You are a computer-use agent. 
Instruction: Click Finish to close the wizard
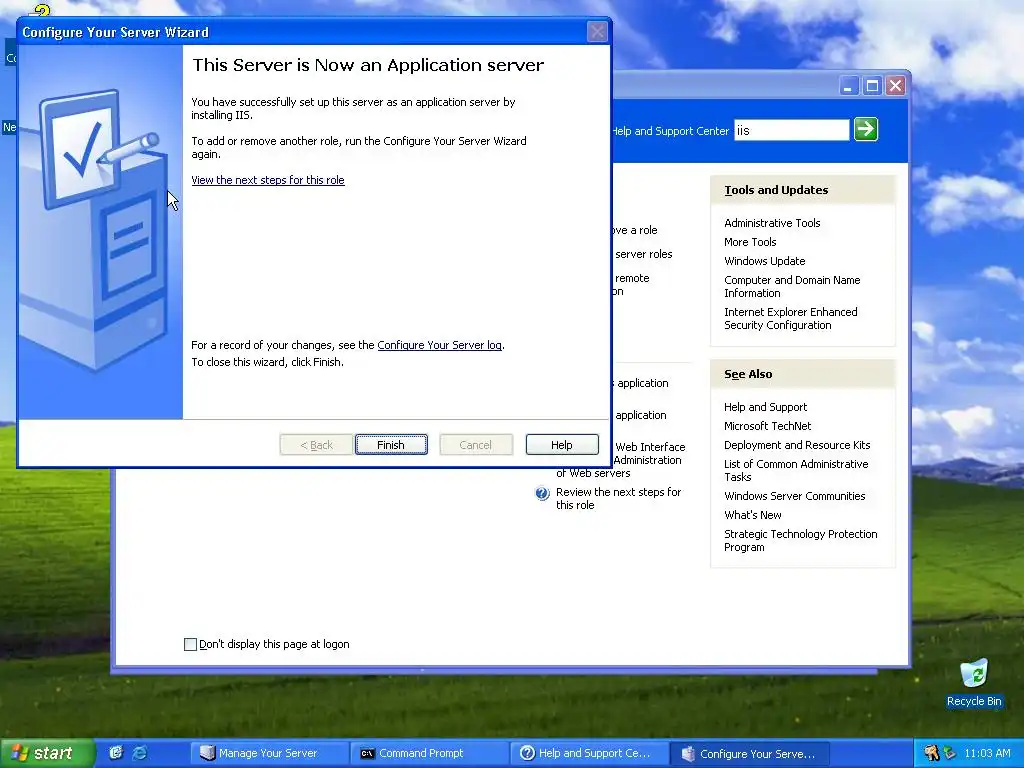tap(391, 445)
